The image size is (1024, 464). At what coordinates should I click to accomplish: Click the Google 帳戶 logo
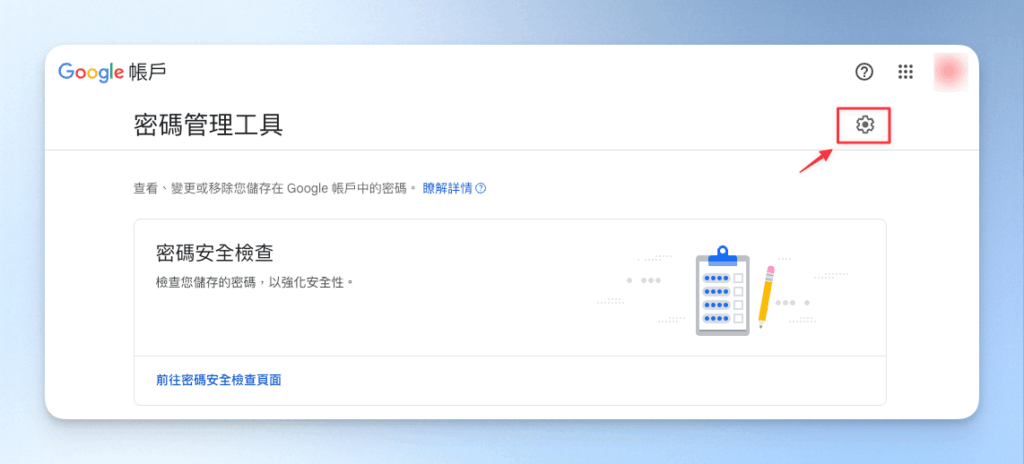pos(112,72)
